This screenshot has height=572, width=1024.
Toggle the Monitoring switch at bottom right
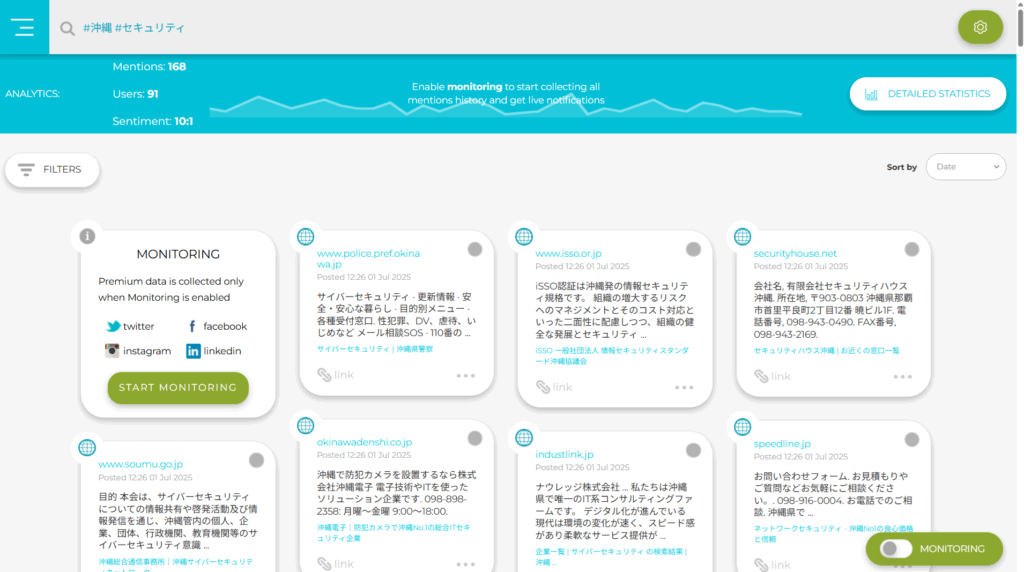[895, 548]
